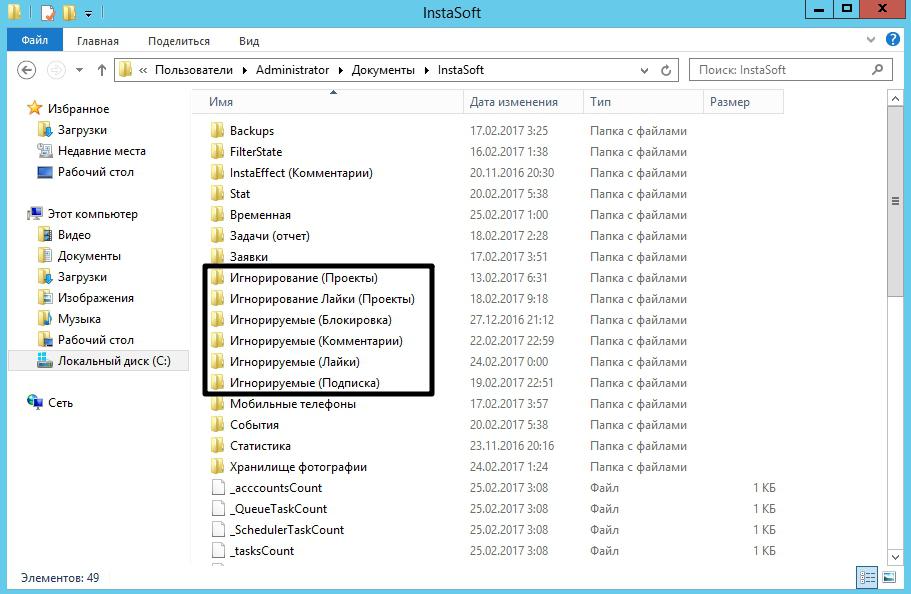911x594 pixels.
Task: Open Customize Quick Access Toolbar dropdown
Action: [x=88, y=13]
